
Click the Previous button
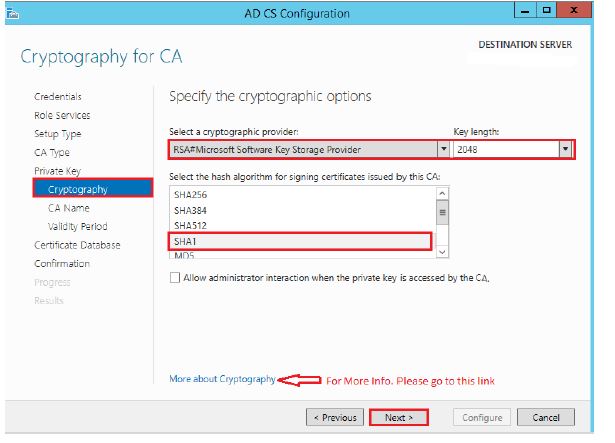[x=335, y=417]
